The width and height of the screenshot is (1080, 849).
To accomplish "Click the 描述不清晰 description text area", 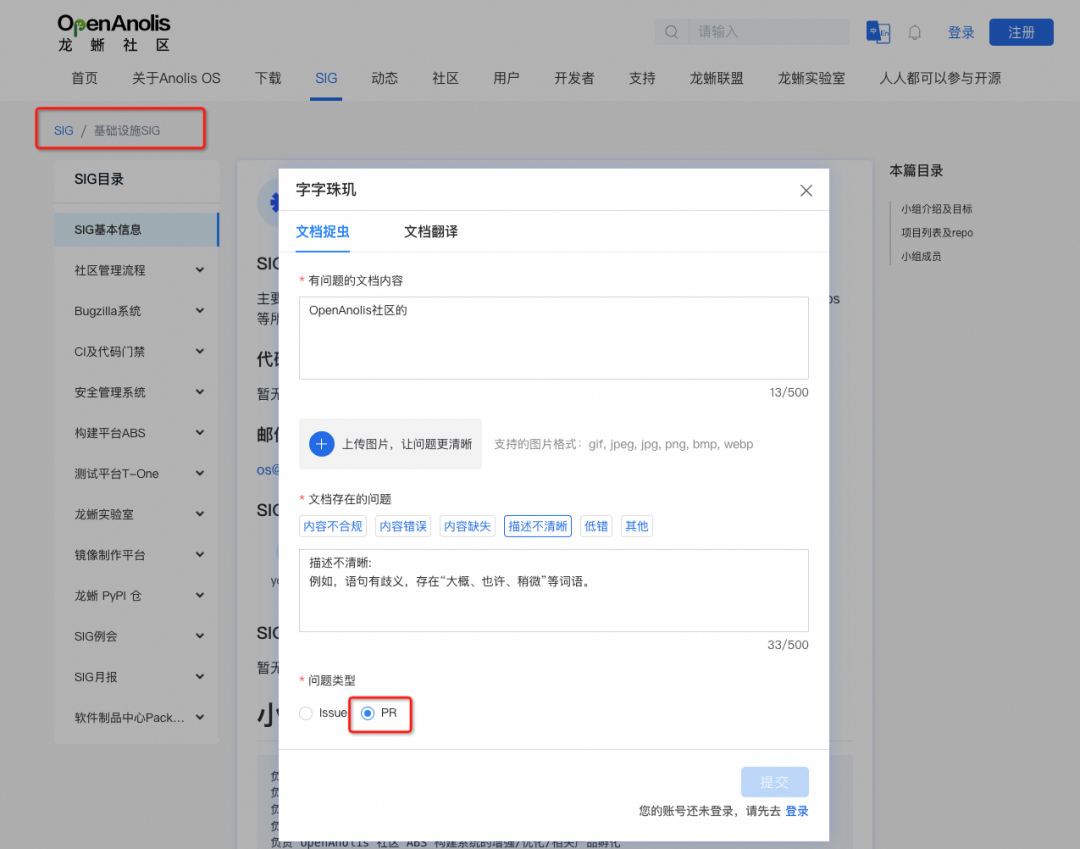I will click(554, 590).
